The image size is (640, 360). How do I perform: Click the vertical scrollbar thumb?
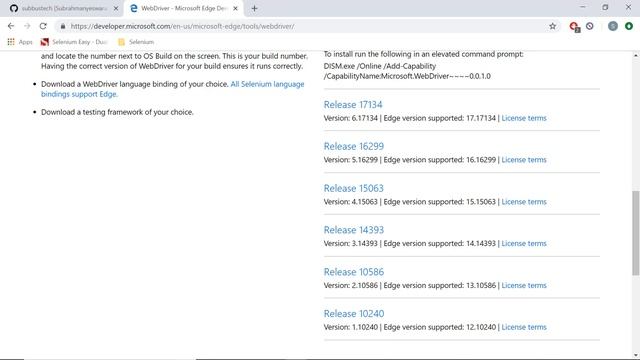click(636, 233)
